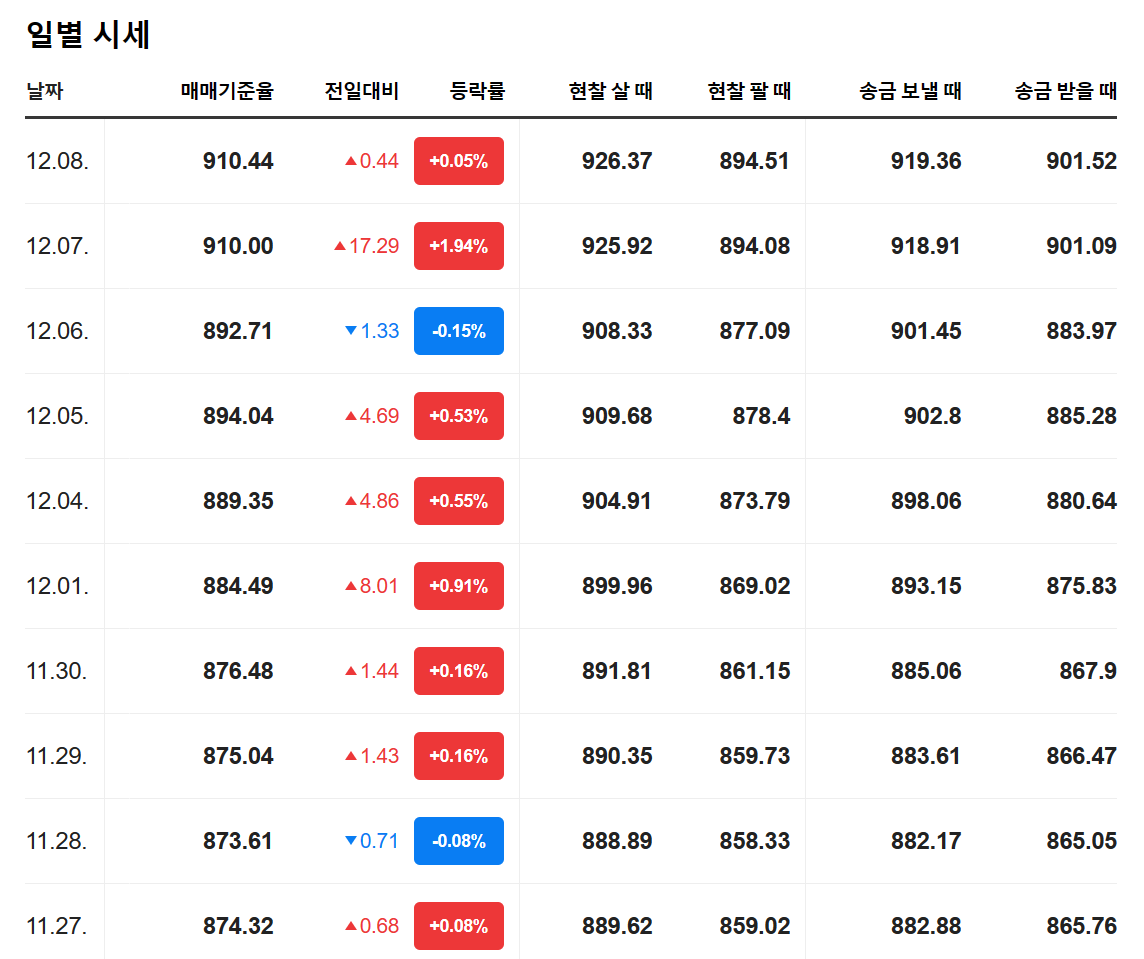Click the 867.9 remittance receive value

pos(1088,671)
